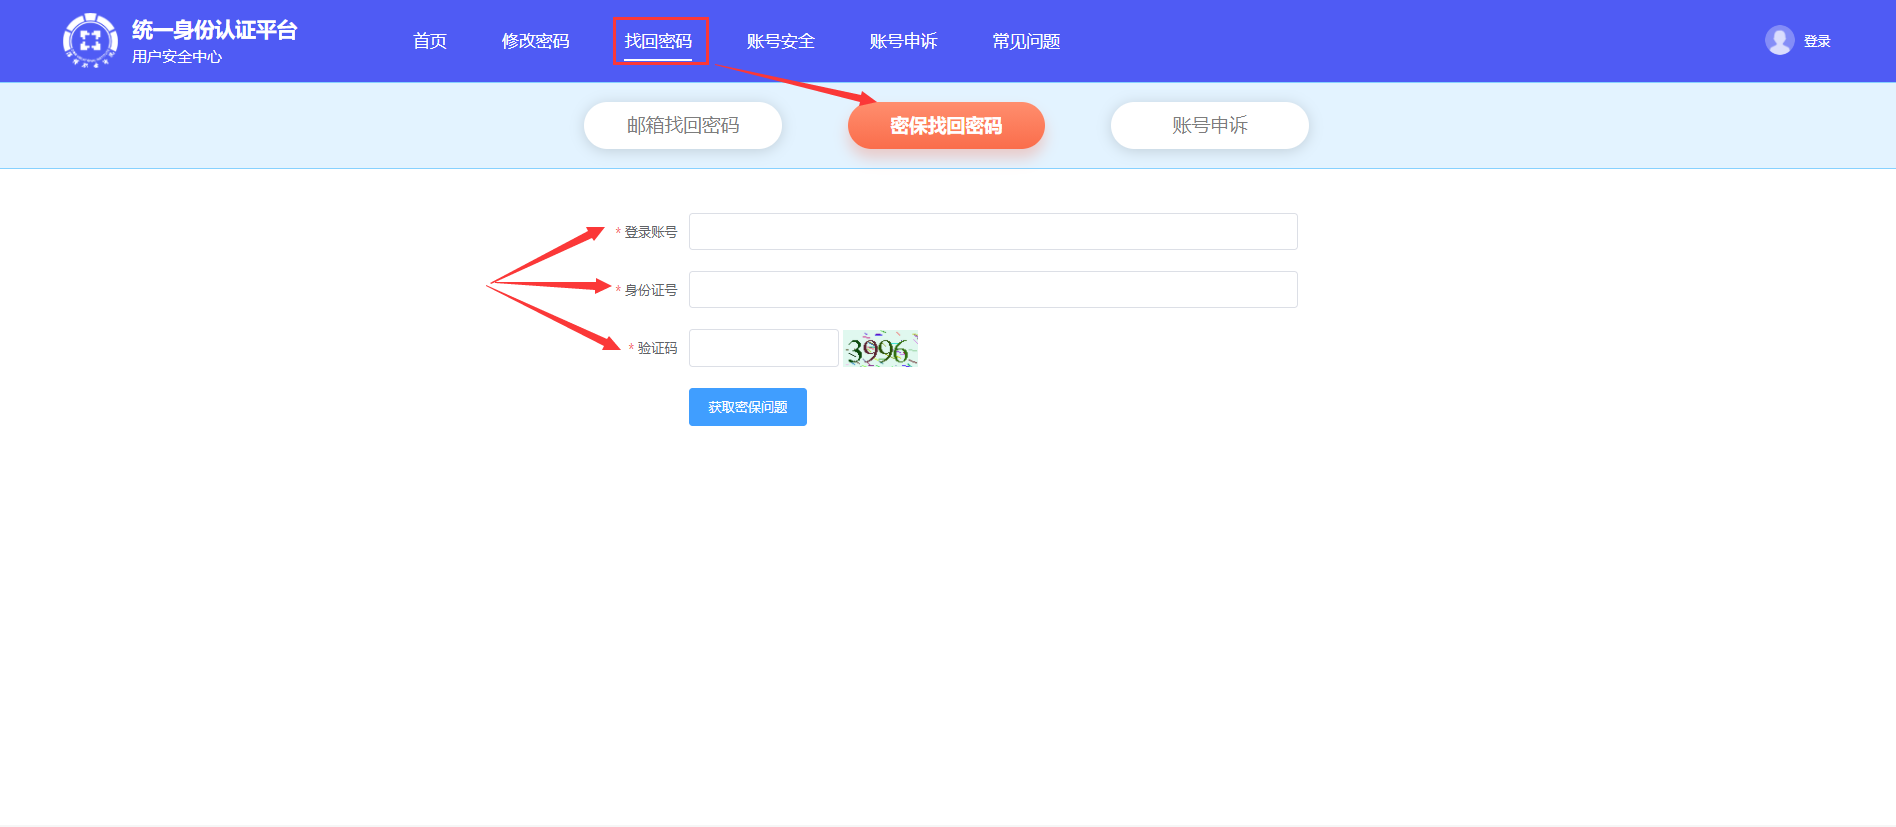Open 常见问题 from the navigation bar
The image size is (1896, 827).
(1026, 41)
